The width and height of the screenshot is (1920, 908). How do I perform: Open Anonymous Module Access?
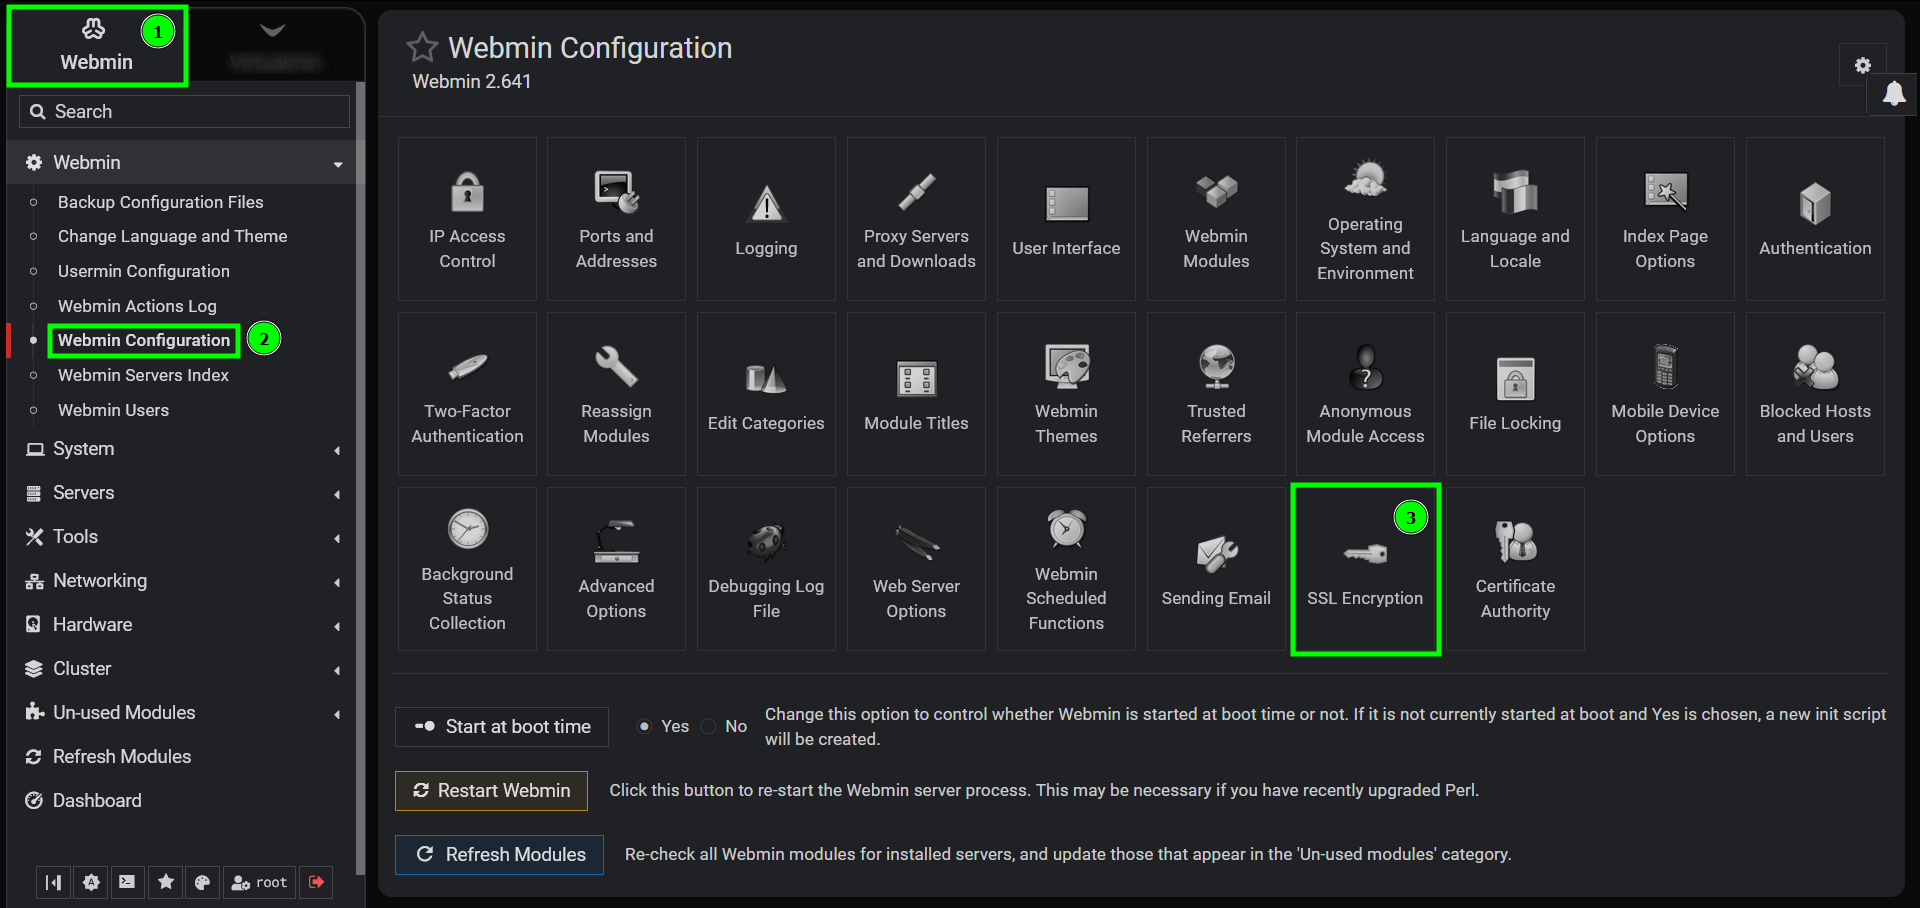pos(1365,394)
